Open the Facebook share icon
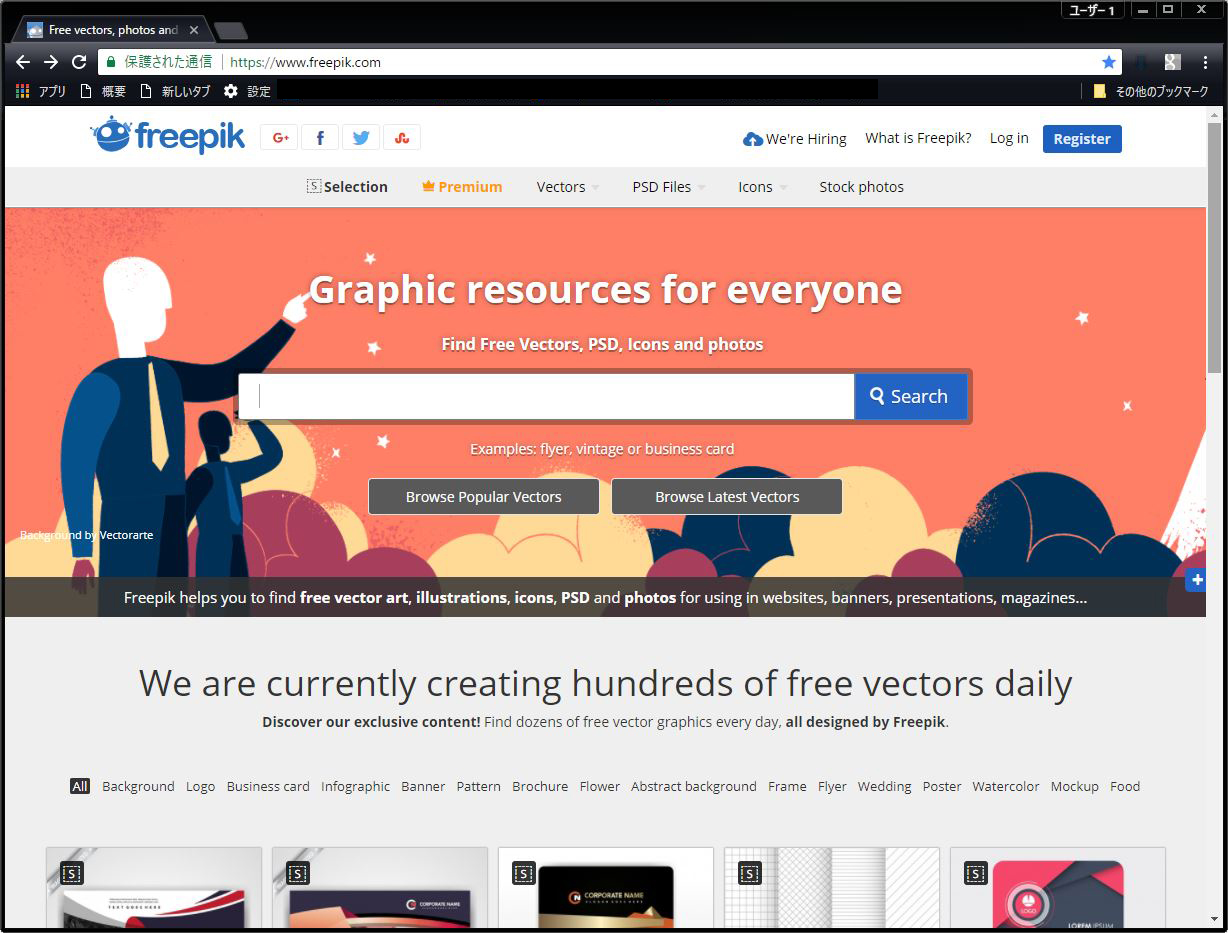The image size is (1228, 933). point(320,137)
